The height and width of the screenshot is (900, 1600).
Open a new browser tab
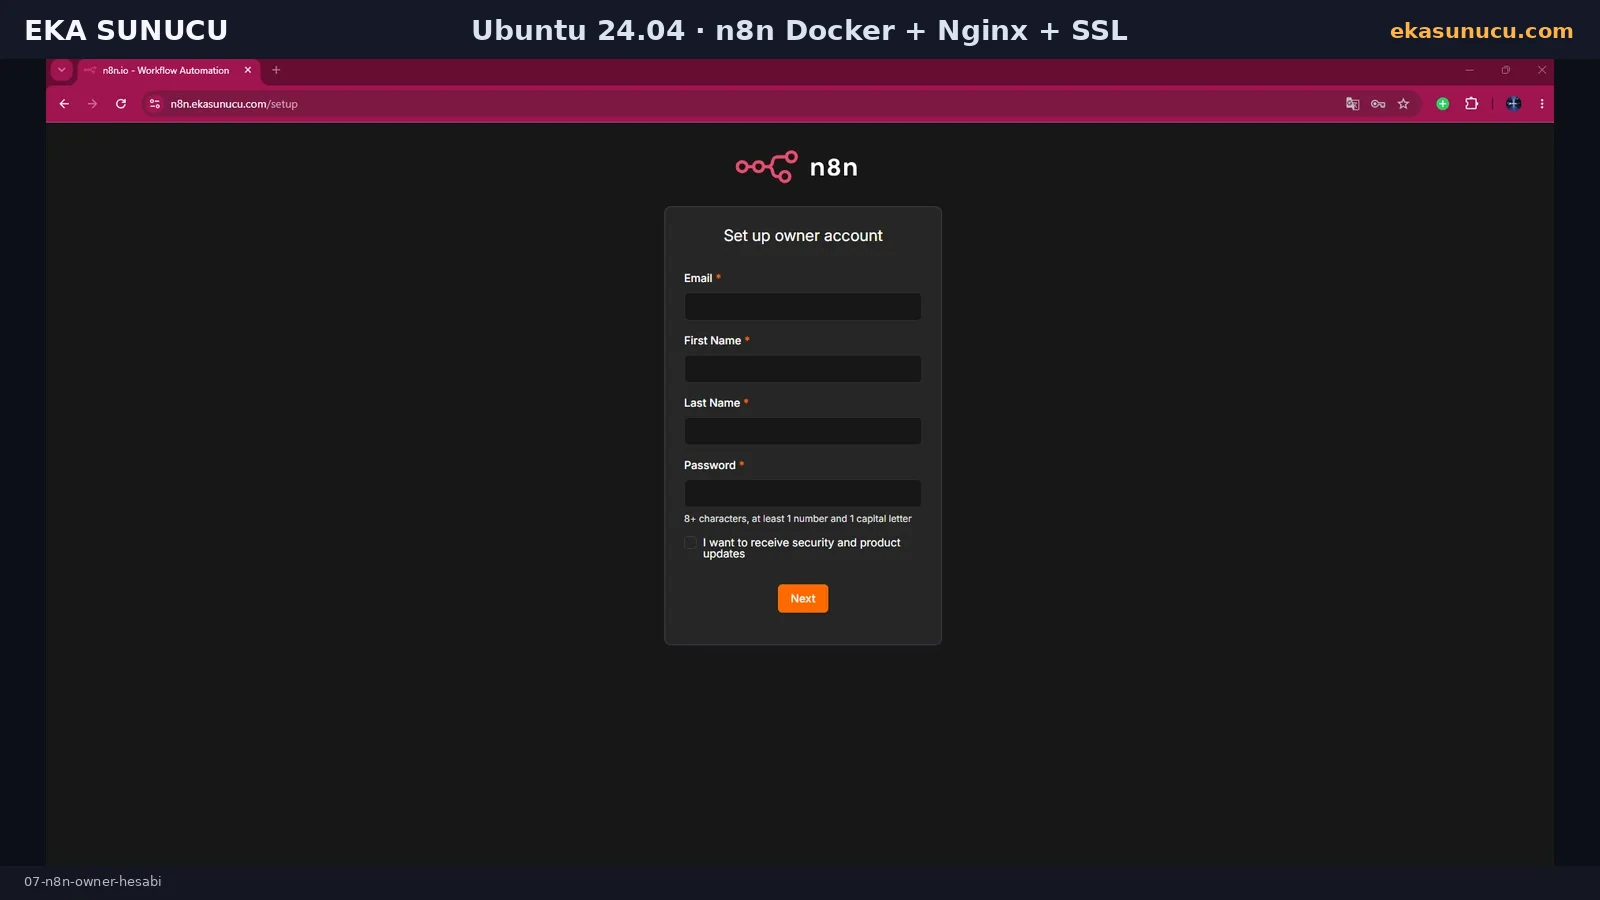coord(276,70)
